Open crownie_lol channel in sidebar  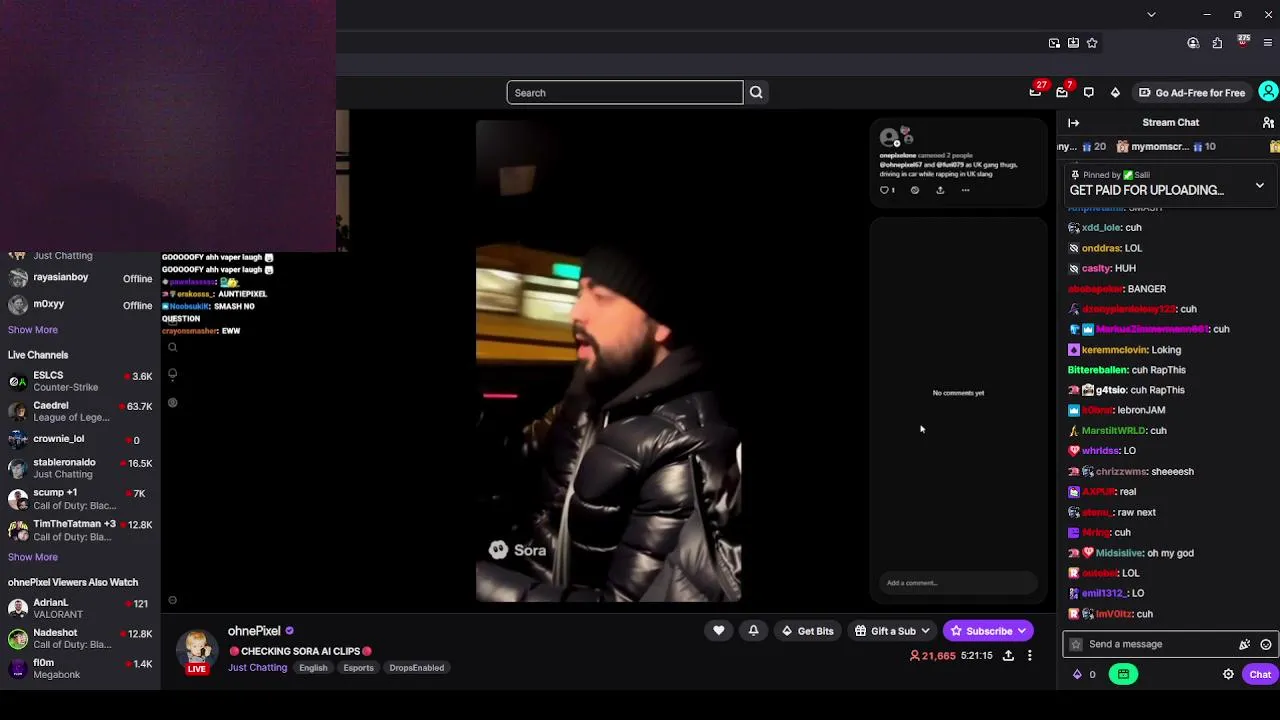pyautogui.click(x=80, y=439)
